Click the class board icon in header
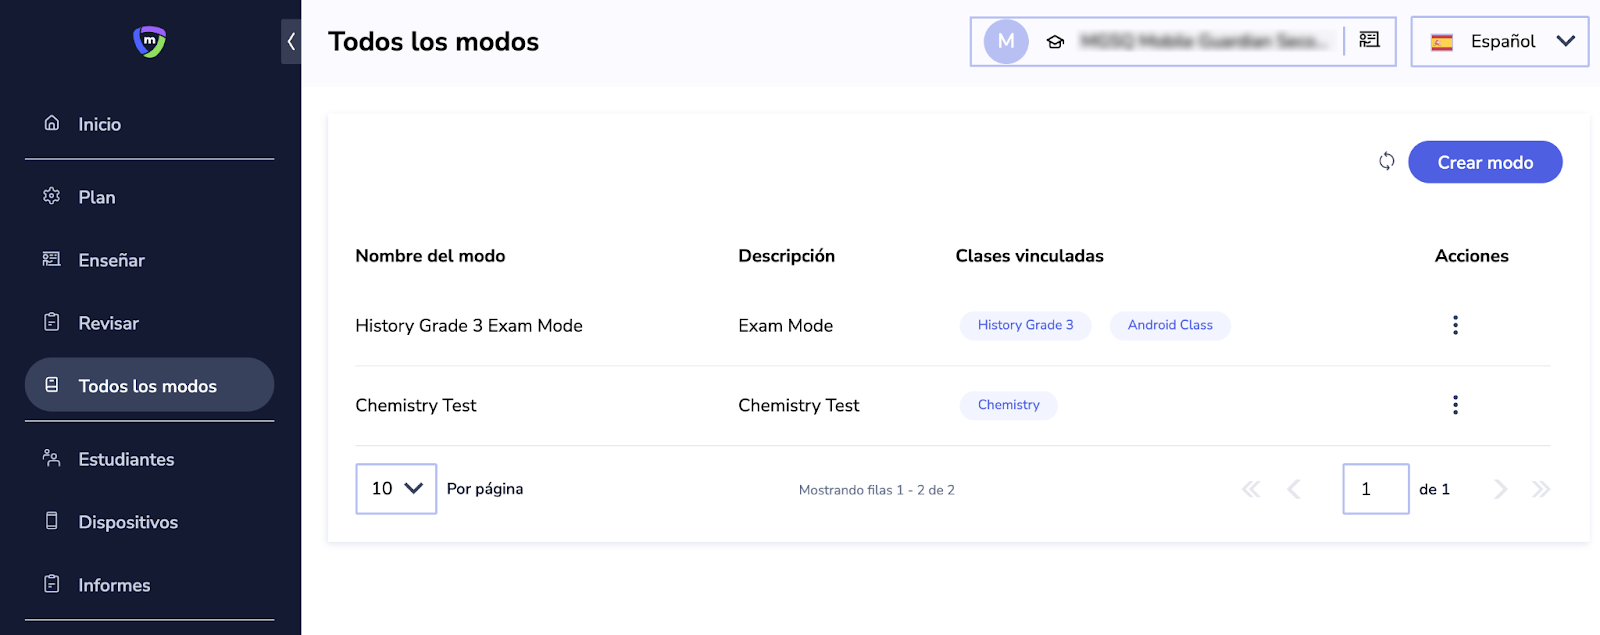Image resolution: width=1600 pixels, height=635 pixels. point(1369,40)
